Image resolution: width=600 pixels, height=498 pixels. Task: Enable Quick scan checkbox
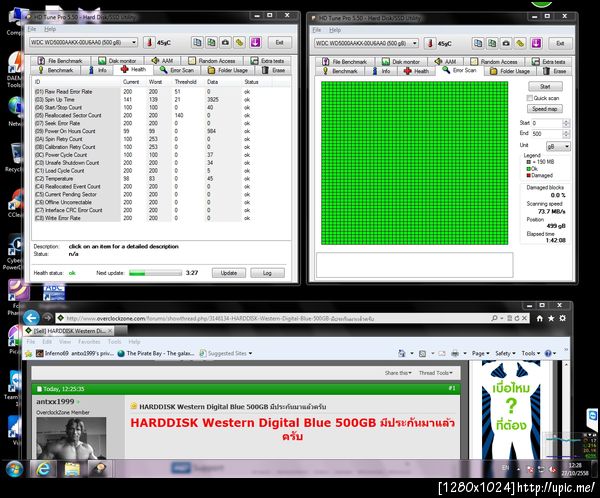[530, 98]
